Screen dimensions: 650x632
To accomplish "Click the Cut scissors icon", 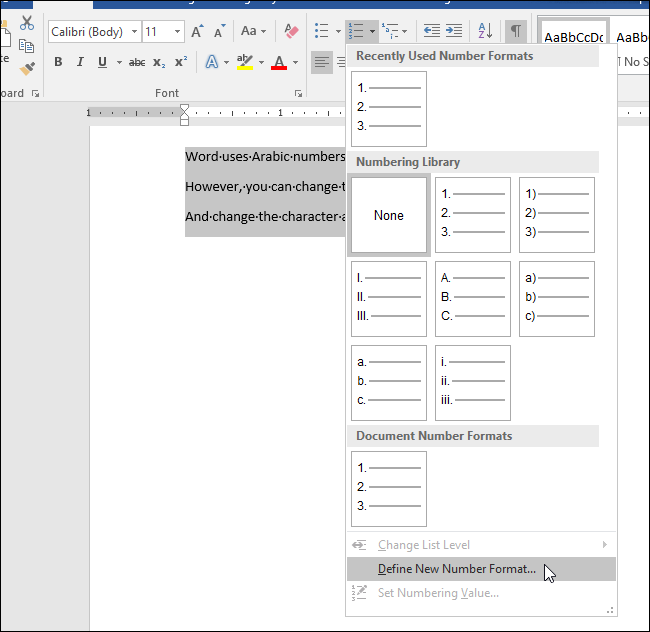I will [27, 22].
